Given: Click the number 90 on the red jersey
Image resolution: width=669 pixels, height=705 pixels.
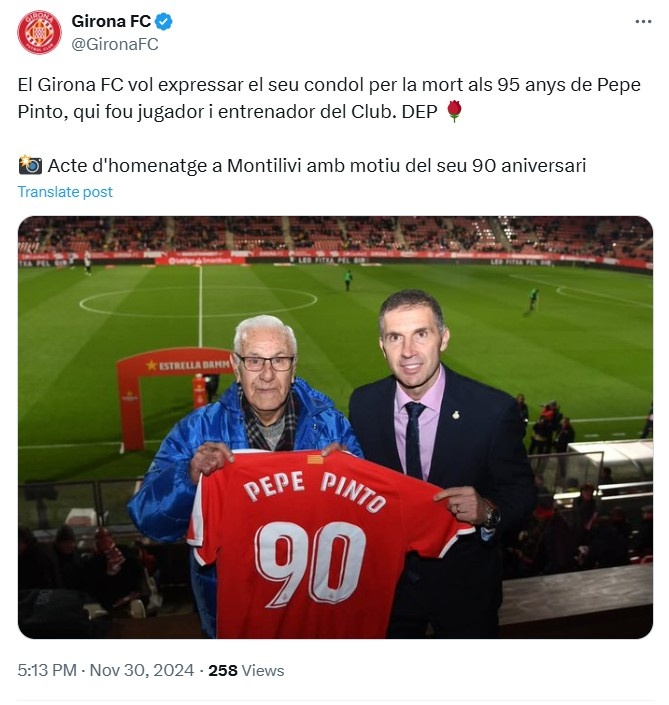Looking at the screenshot, I should [x=310, y=565].
